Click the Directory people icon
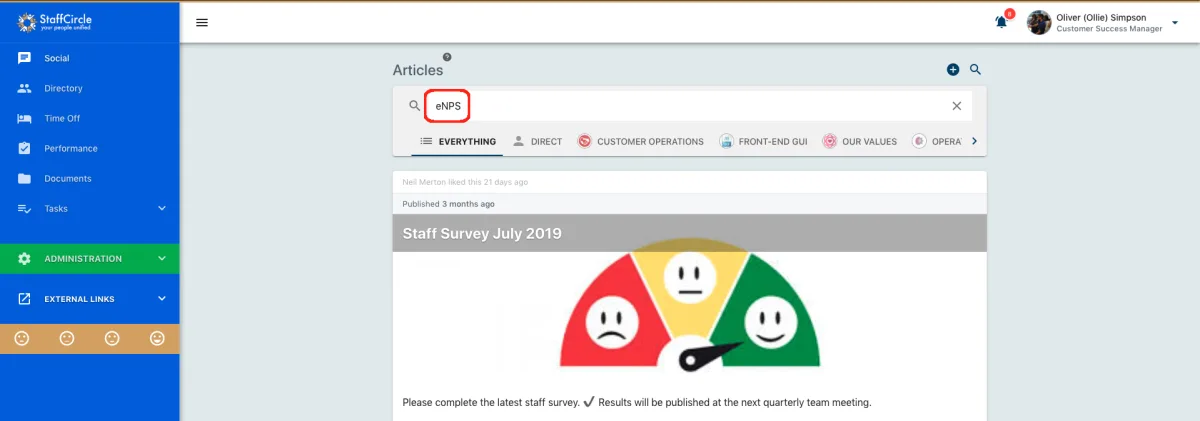 click(25, 88)
